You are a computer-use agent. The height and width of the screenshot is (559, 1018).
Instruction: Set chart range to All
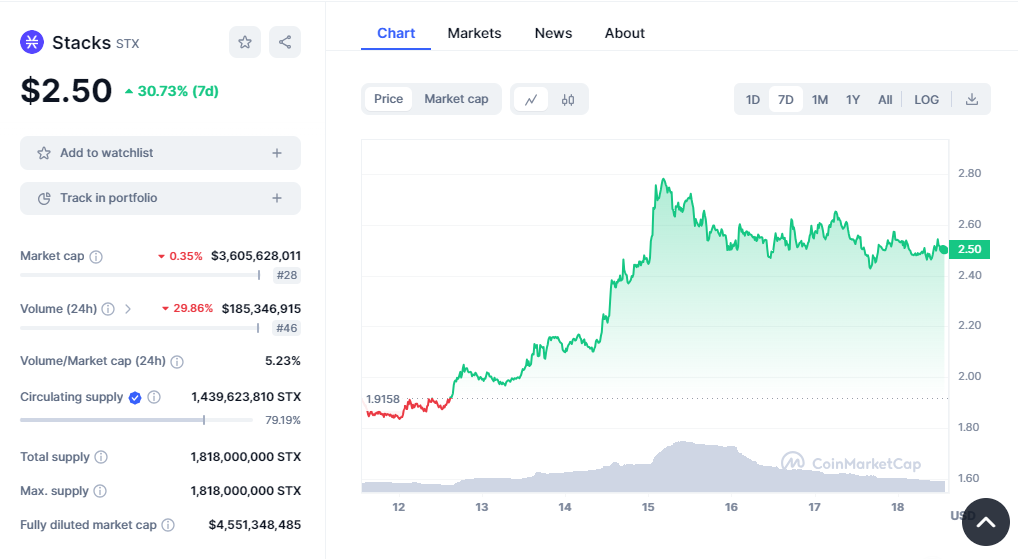point(885,99)
